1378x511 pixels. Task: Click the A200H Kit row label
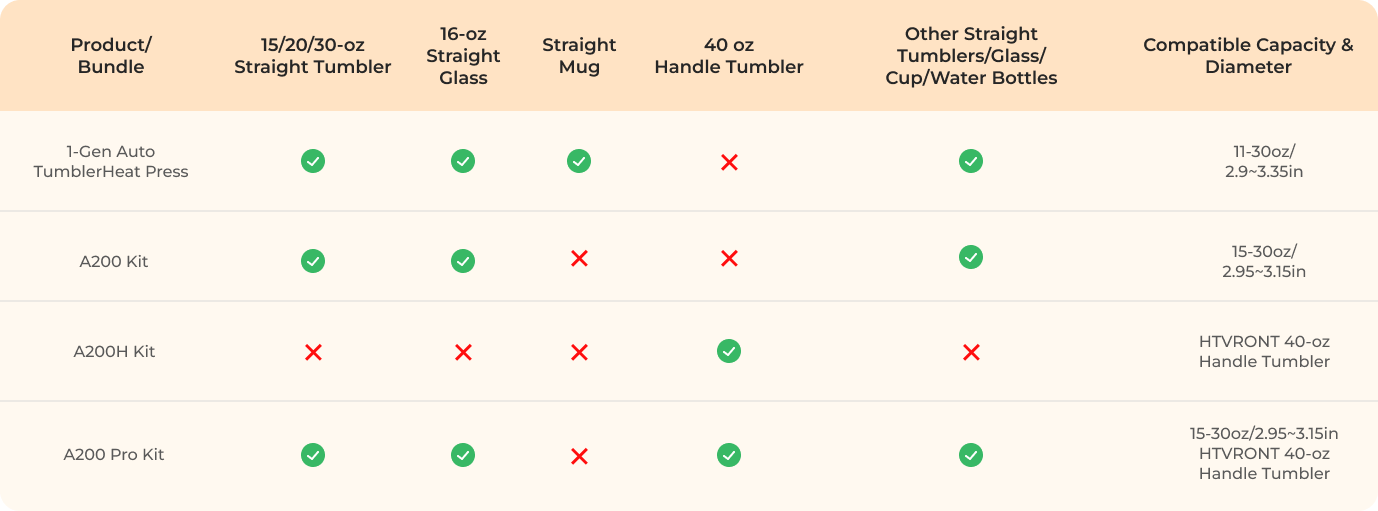tap(114, 352)
